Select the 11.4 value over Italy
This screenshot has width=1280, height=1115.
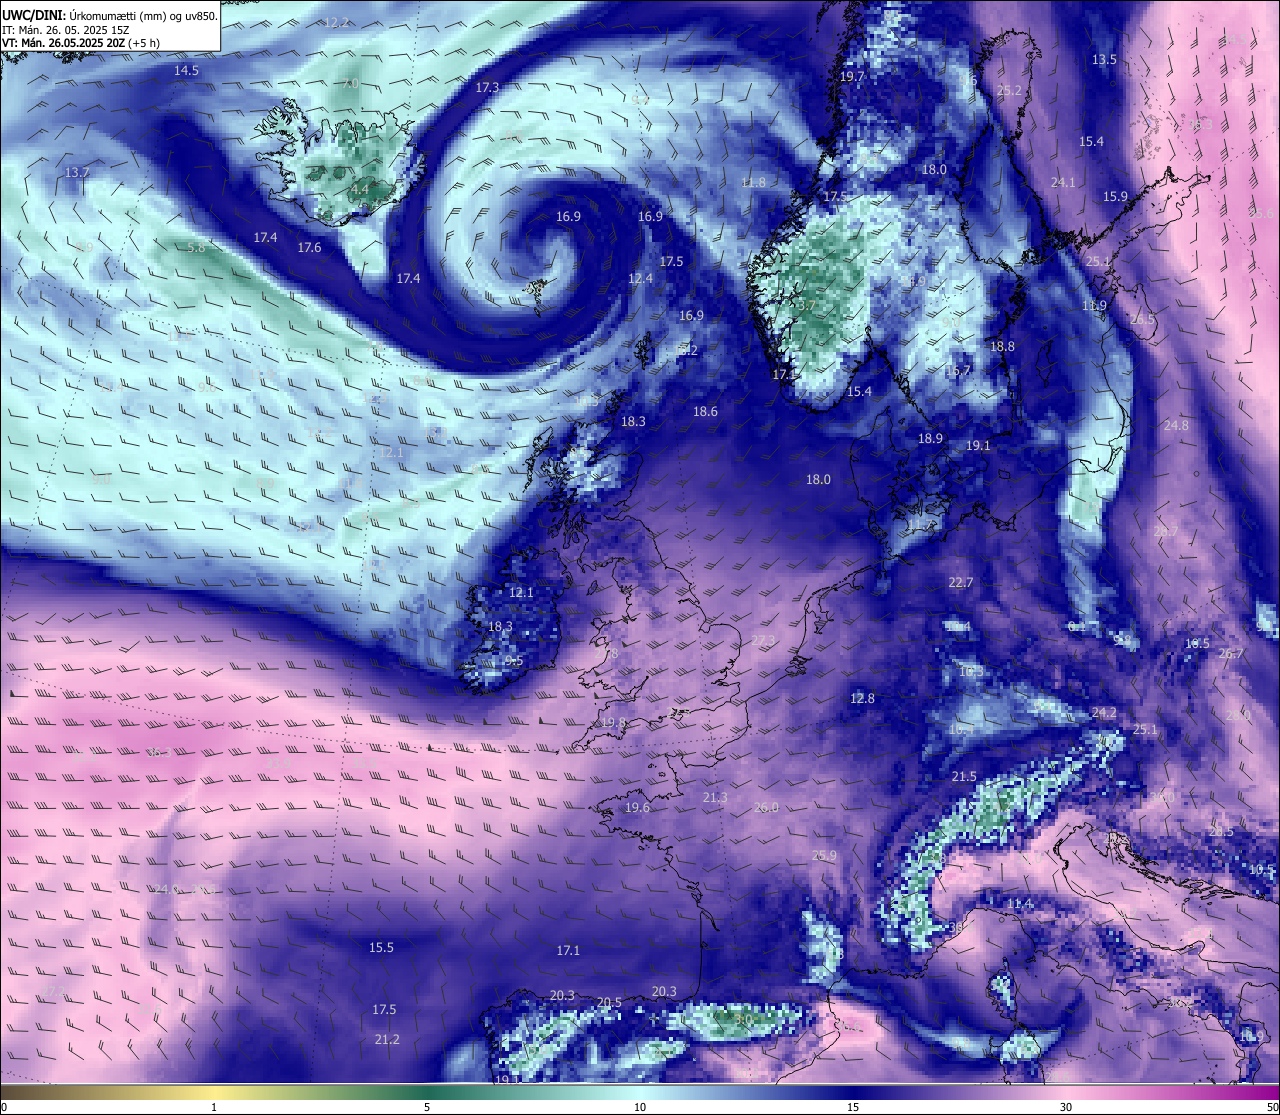1019,905
